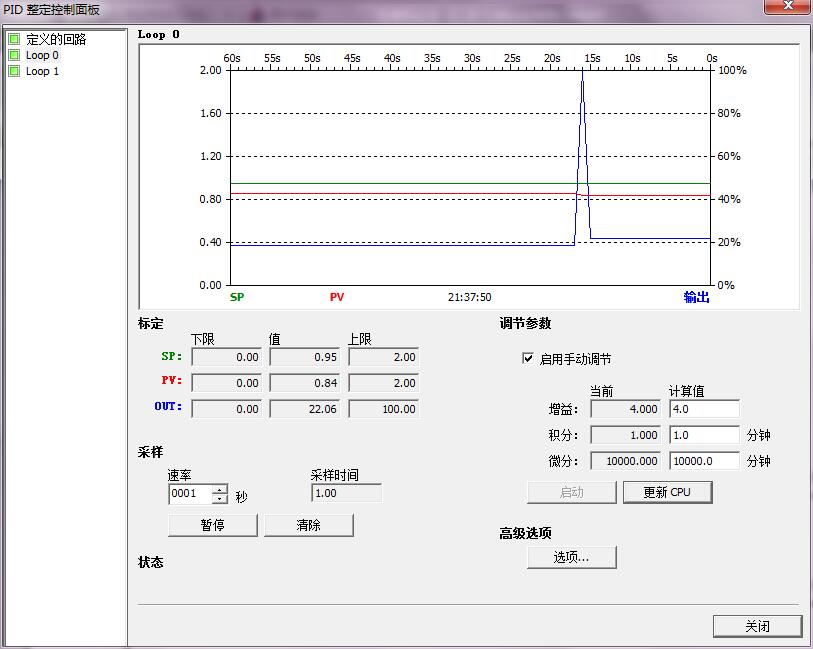
Task: Click the blue 输出 legend label under the chart
Action: [x=696, y=297]
